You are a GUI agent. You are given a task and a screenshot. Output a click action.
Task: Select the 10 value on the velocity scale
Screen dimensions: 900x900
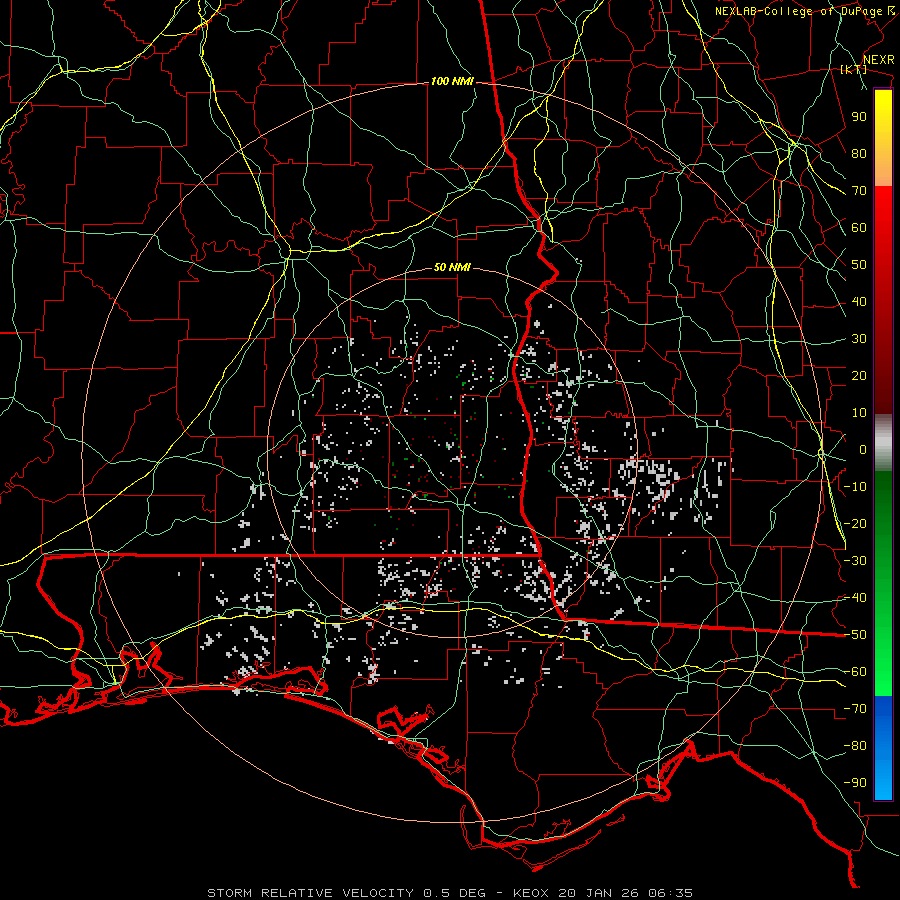pos(859,413)
